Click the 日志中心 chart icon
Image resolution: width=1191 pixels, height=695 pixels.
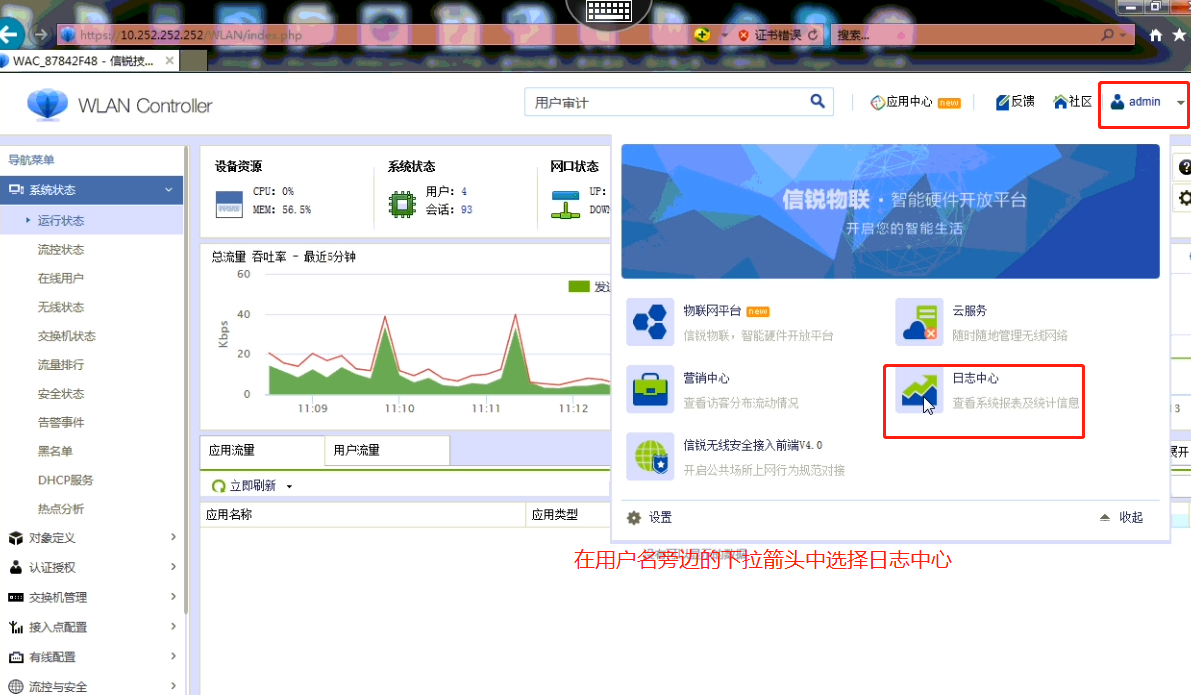918,390
